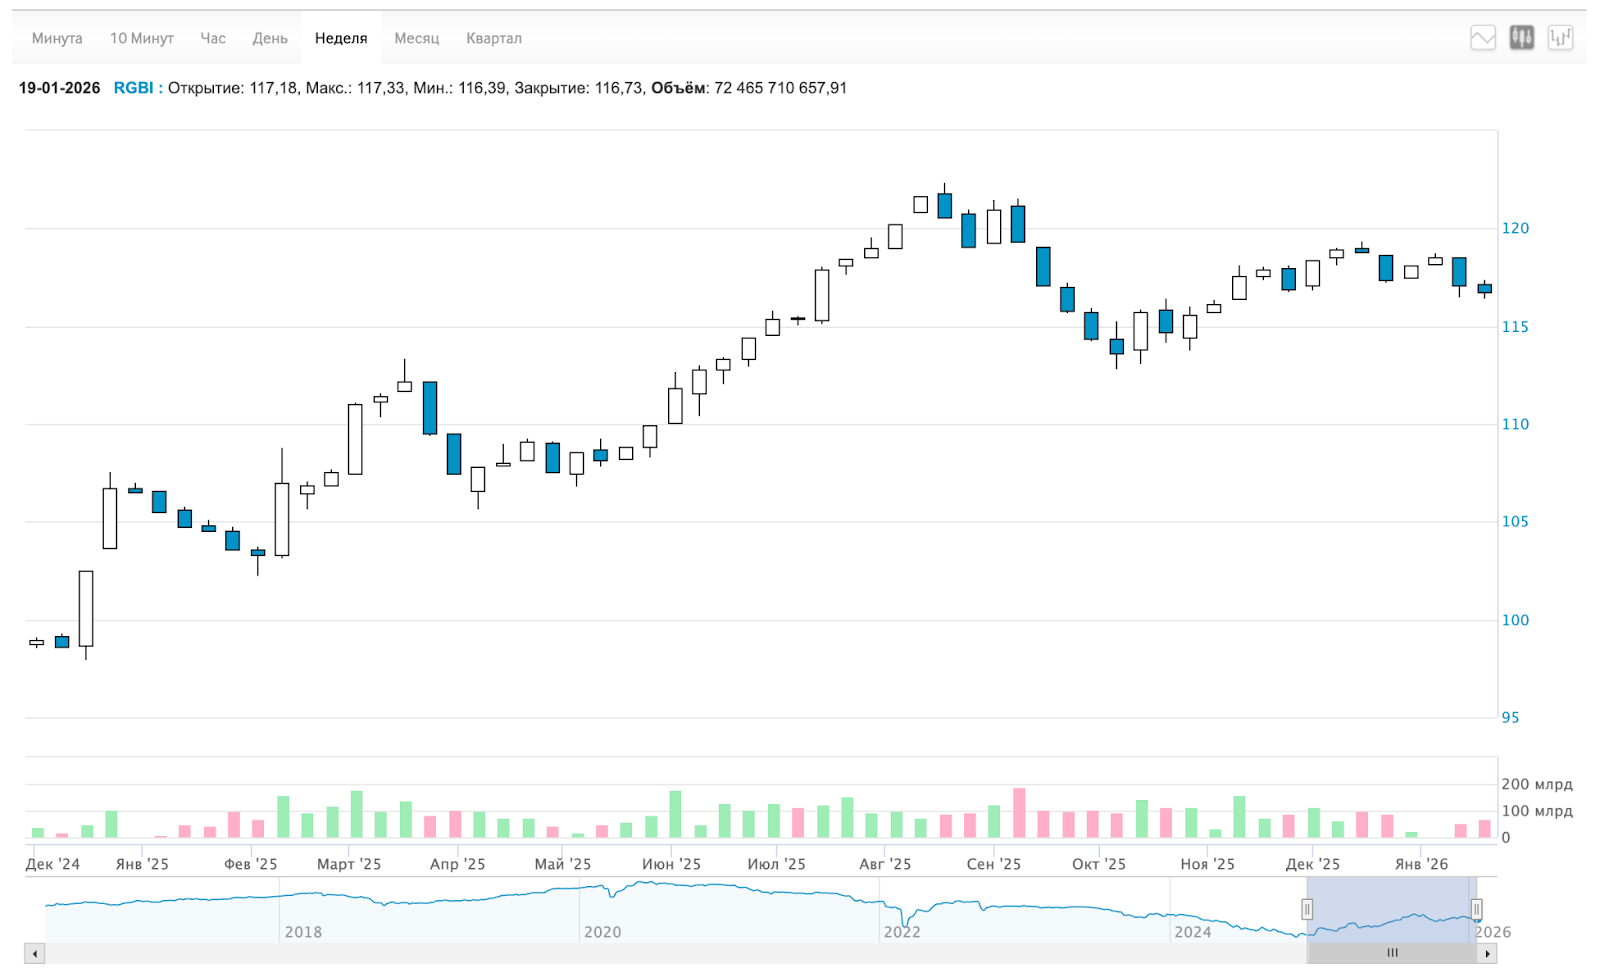
Task: Click the navigator right range handle
Action: click(x=1476, y=909)
